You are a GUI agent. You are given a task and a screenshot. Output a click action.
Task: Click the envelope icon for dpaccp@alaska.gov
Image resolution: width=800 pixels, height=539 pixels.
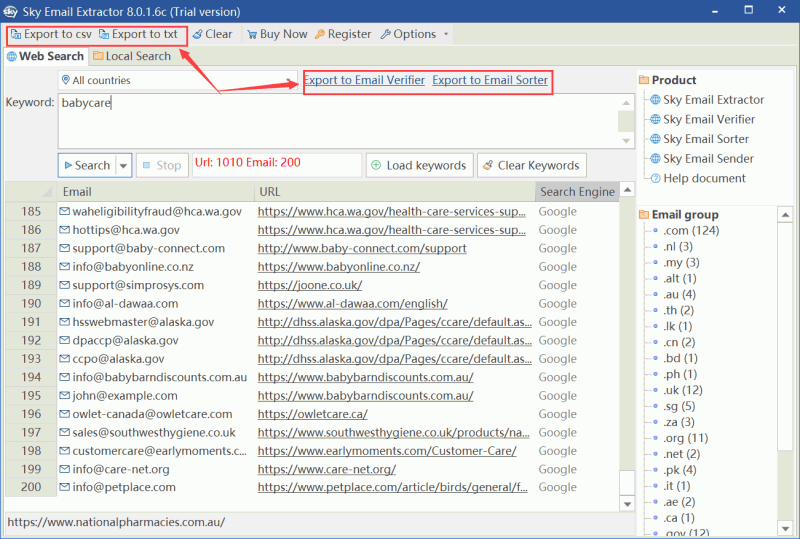pyautogui.click(x=64, y=340)
